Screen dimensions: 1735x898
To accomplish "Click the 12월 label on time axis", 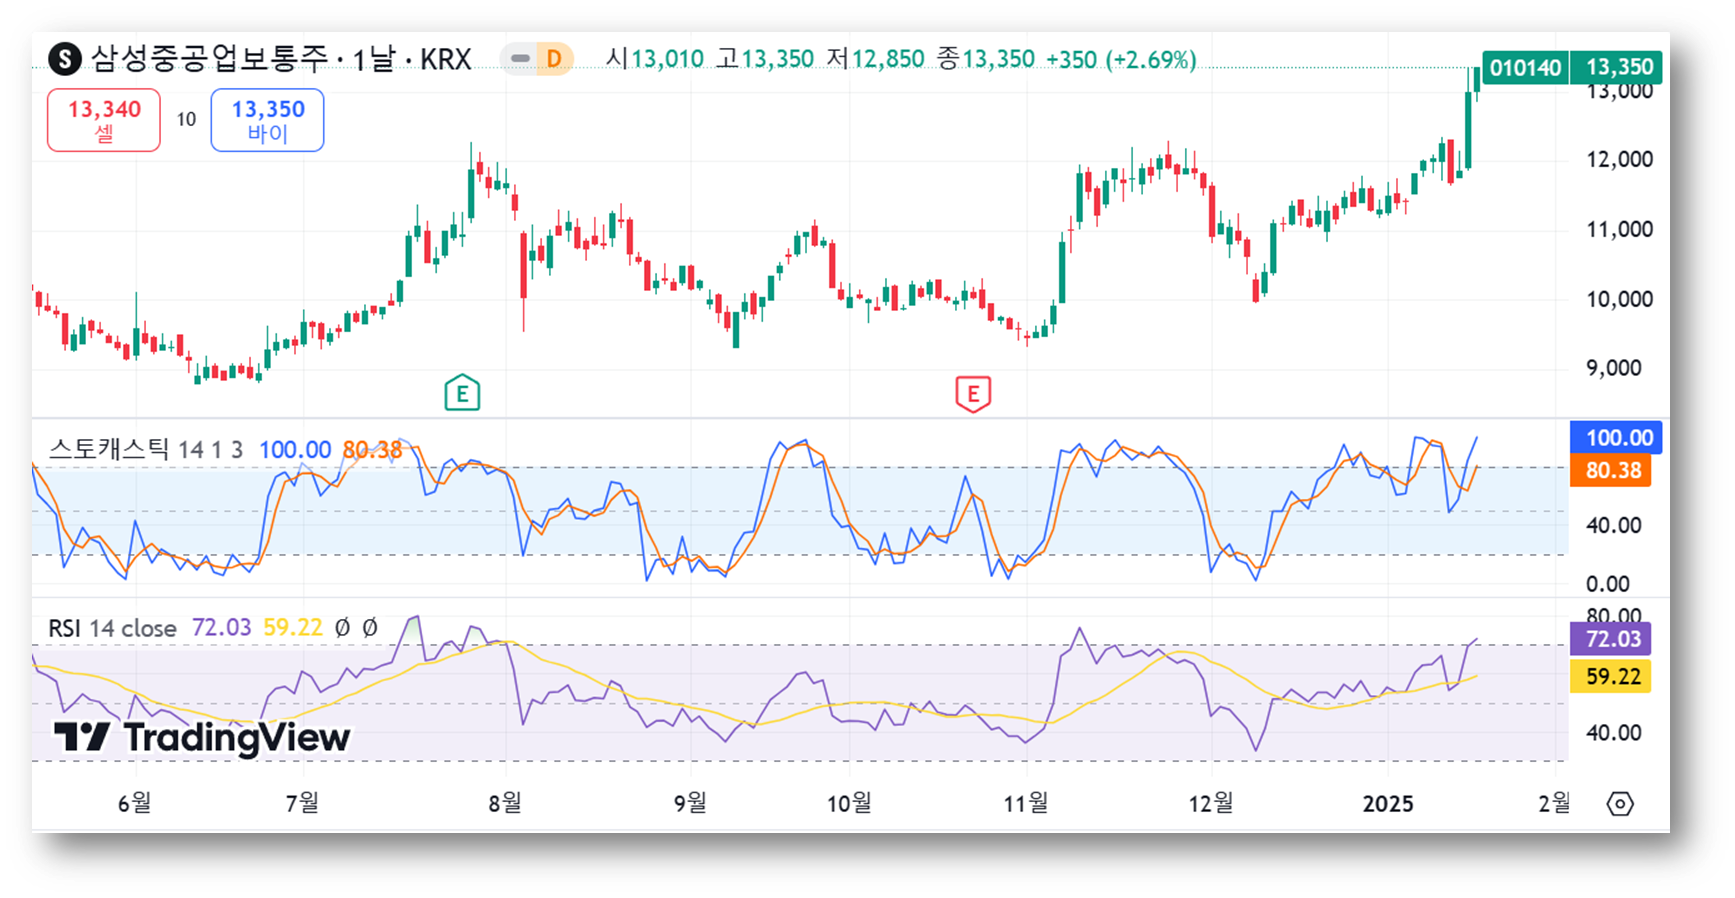I will tap(1211, 803).
